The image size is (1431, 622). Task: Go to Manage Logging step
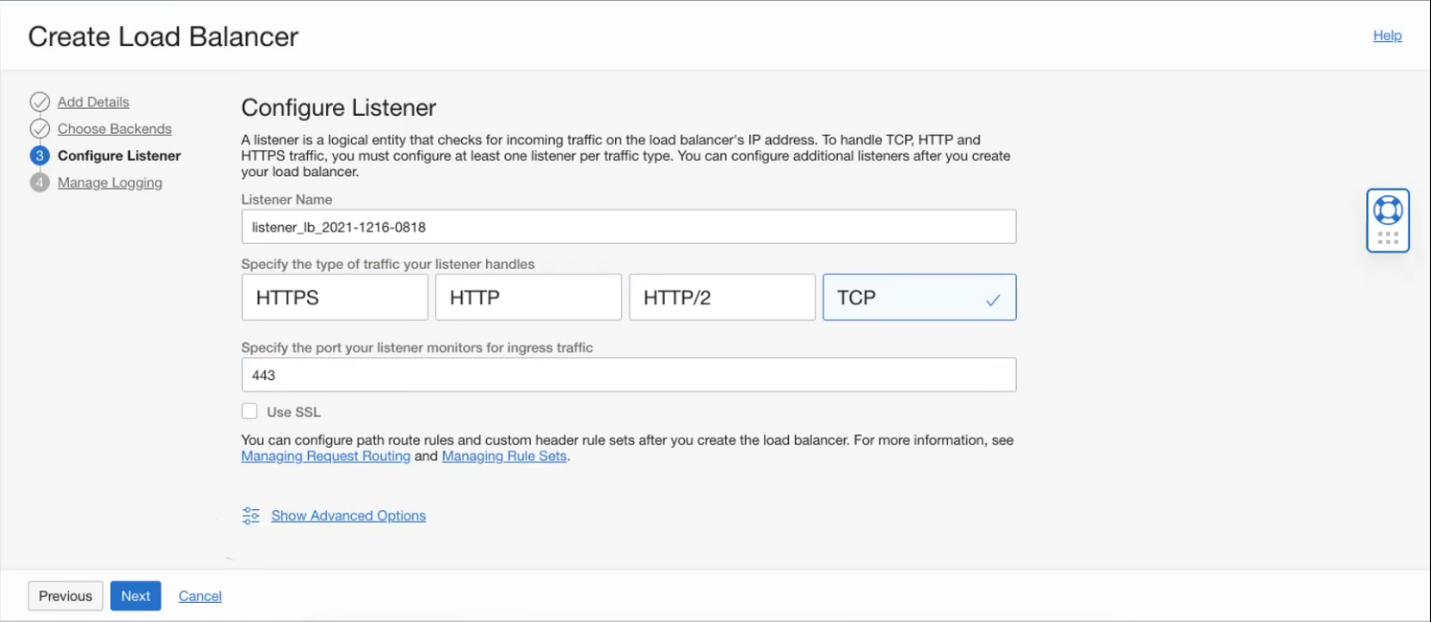click(110, 183)
